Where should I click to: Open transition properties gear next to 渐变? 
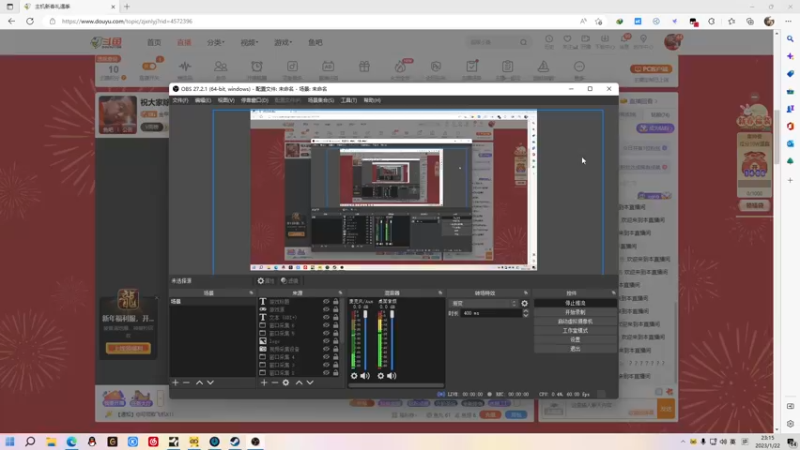pyautogui.click(x=524, y=303)
